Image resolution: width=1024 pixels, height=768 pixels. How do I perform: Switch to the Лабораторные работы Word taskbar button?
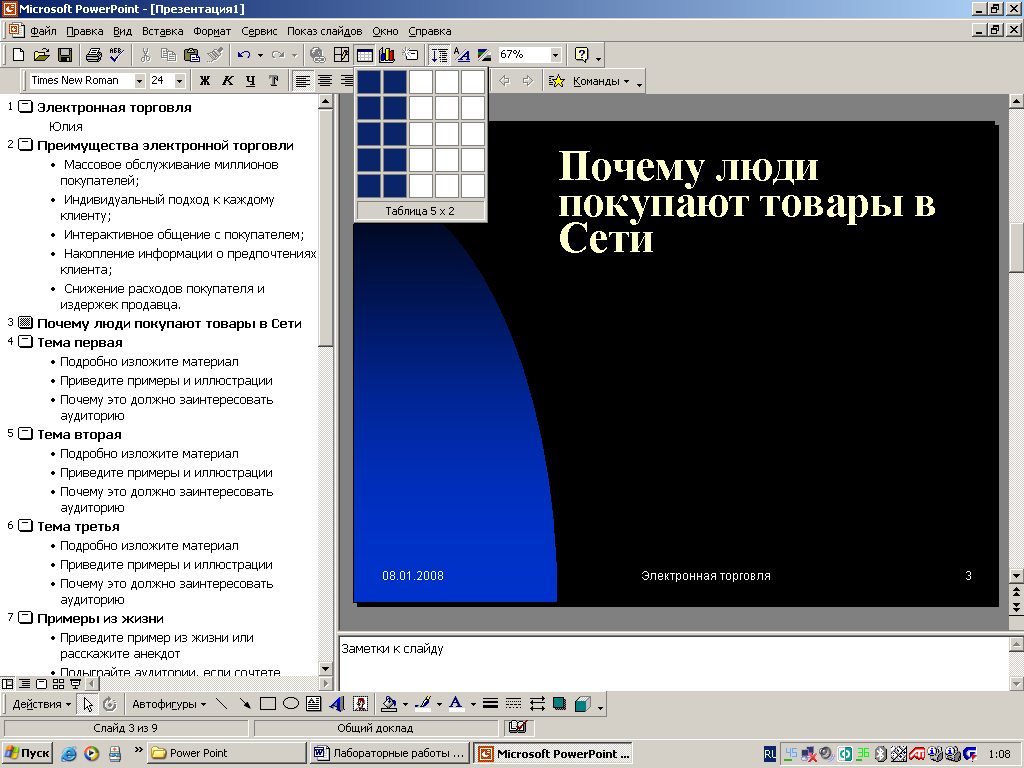[x=389, y=754]
